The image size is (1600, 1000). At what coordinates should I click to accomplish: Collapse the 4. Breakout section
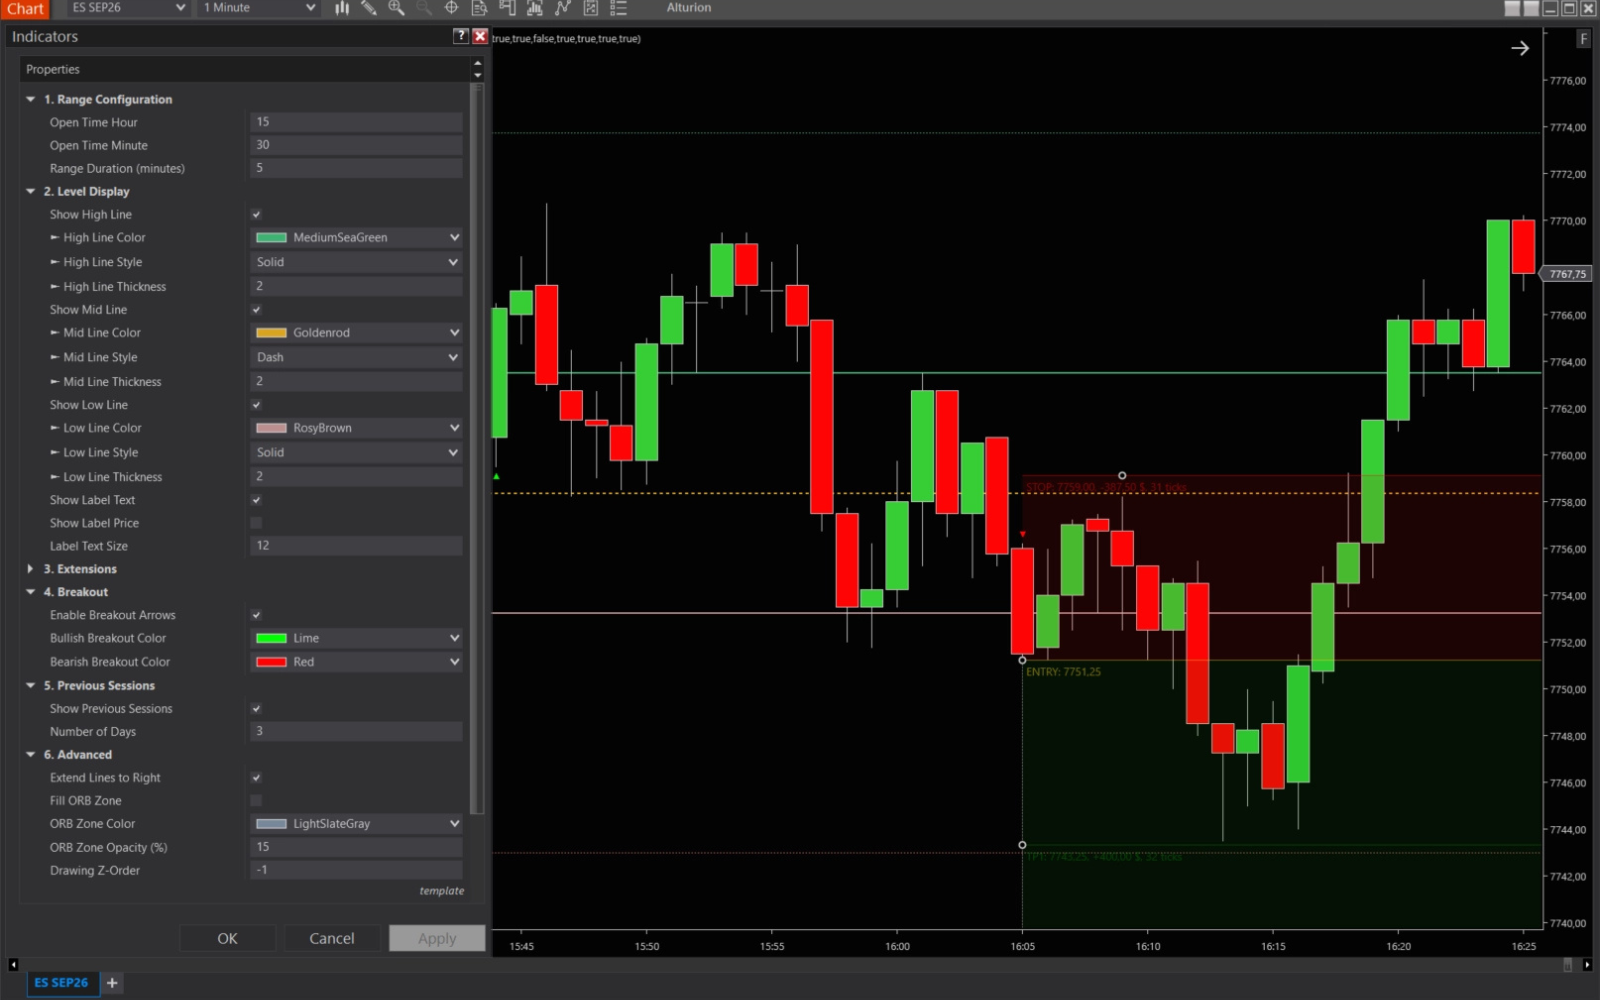30,592
